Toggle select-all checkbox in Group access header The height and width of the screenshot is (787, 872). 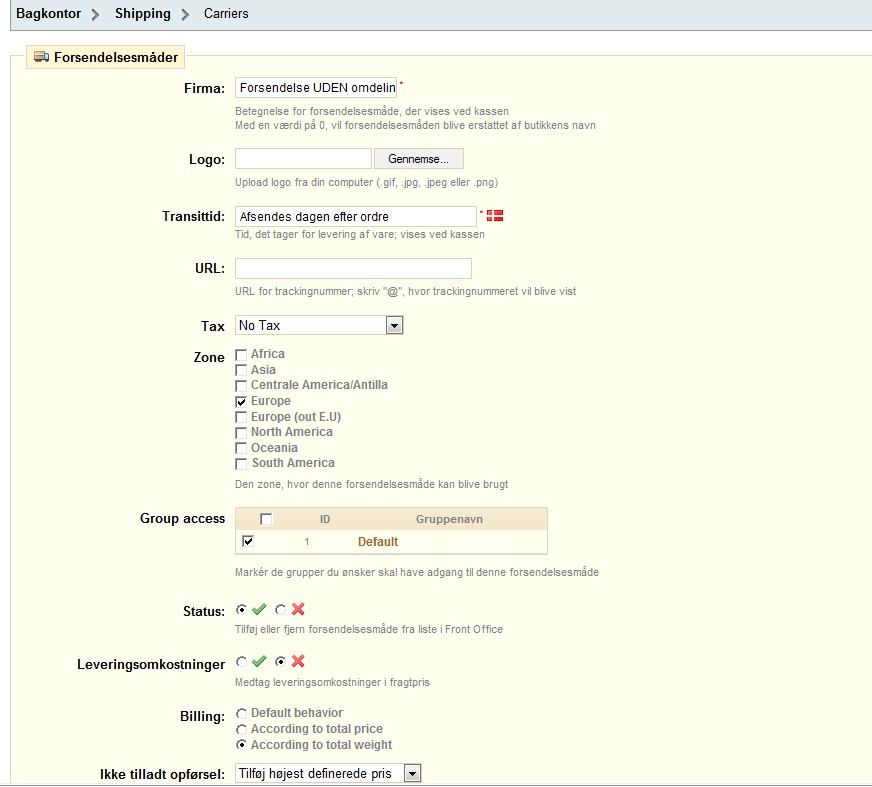click(266, 519)
